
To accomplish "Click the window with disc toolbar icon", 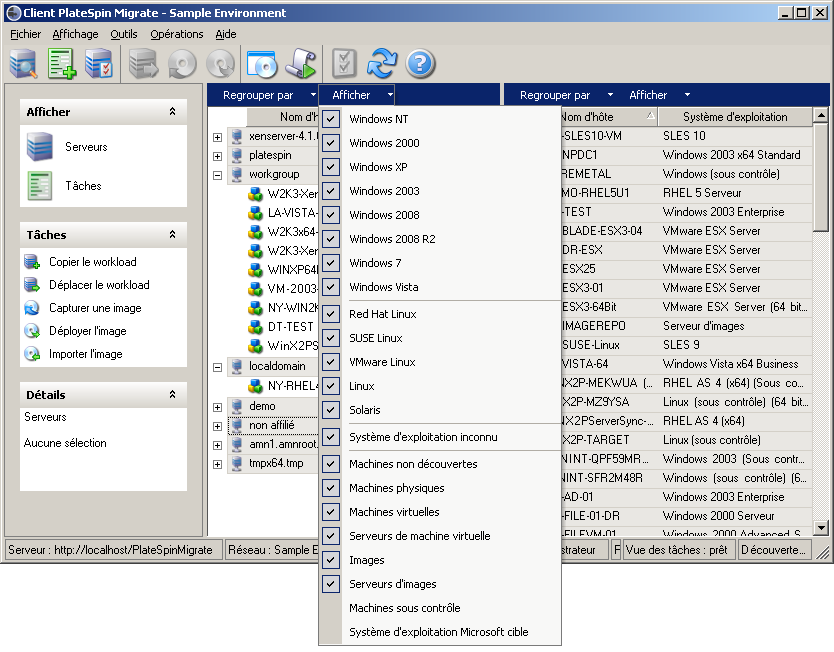I will [261, 63].
